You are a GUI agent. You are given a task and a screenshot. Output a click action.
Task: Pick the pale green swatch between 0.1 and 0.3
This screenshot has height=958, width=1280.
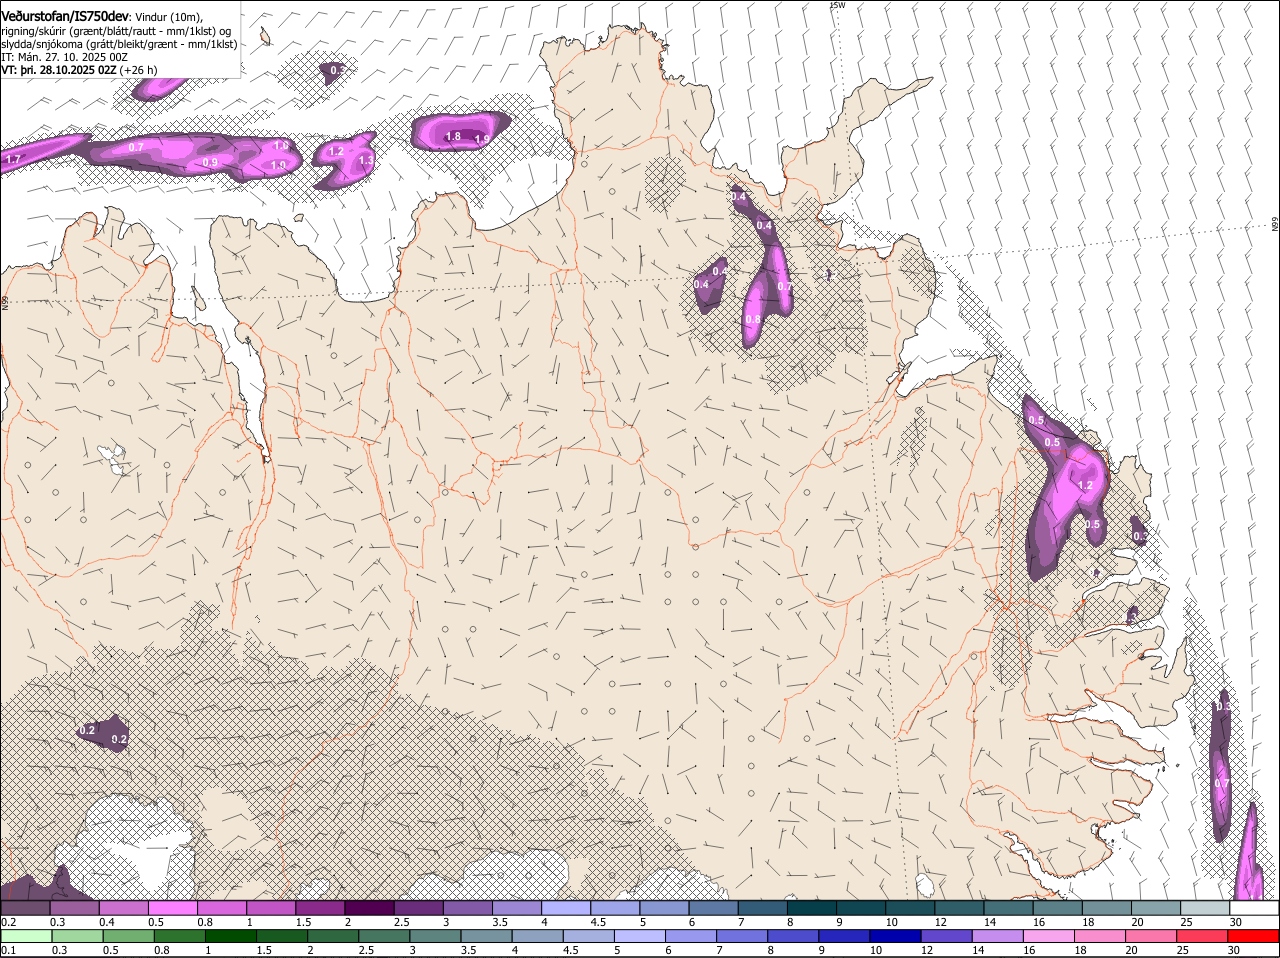pyautogui.click(x=26, y=937)
